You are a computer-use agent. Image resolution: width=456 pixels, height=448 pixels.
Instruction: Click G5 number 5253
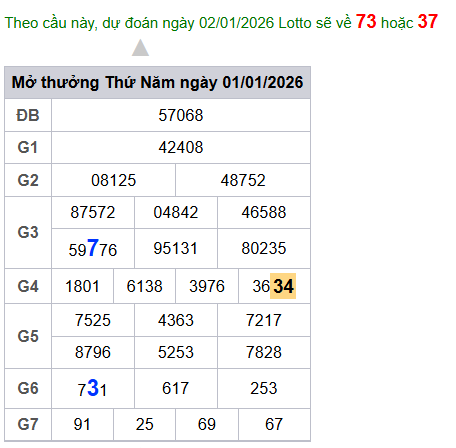click(x=176, y=352)
